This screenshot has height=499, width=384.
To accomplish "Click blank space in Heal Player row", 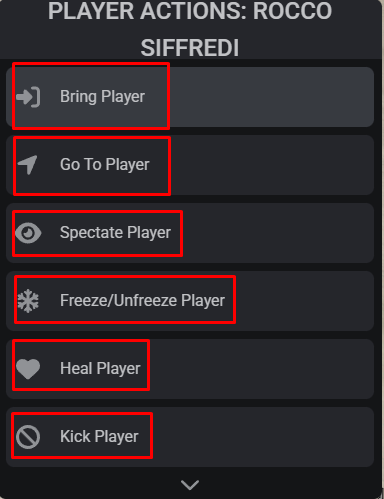I will tap(261, 369).
